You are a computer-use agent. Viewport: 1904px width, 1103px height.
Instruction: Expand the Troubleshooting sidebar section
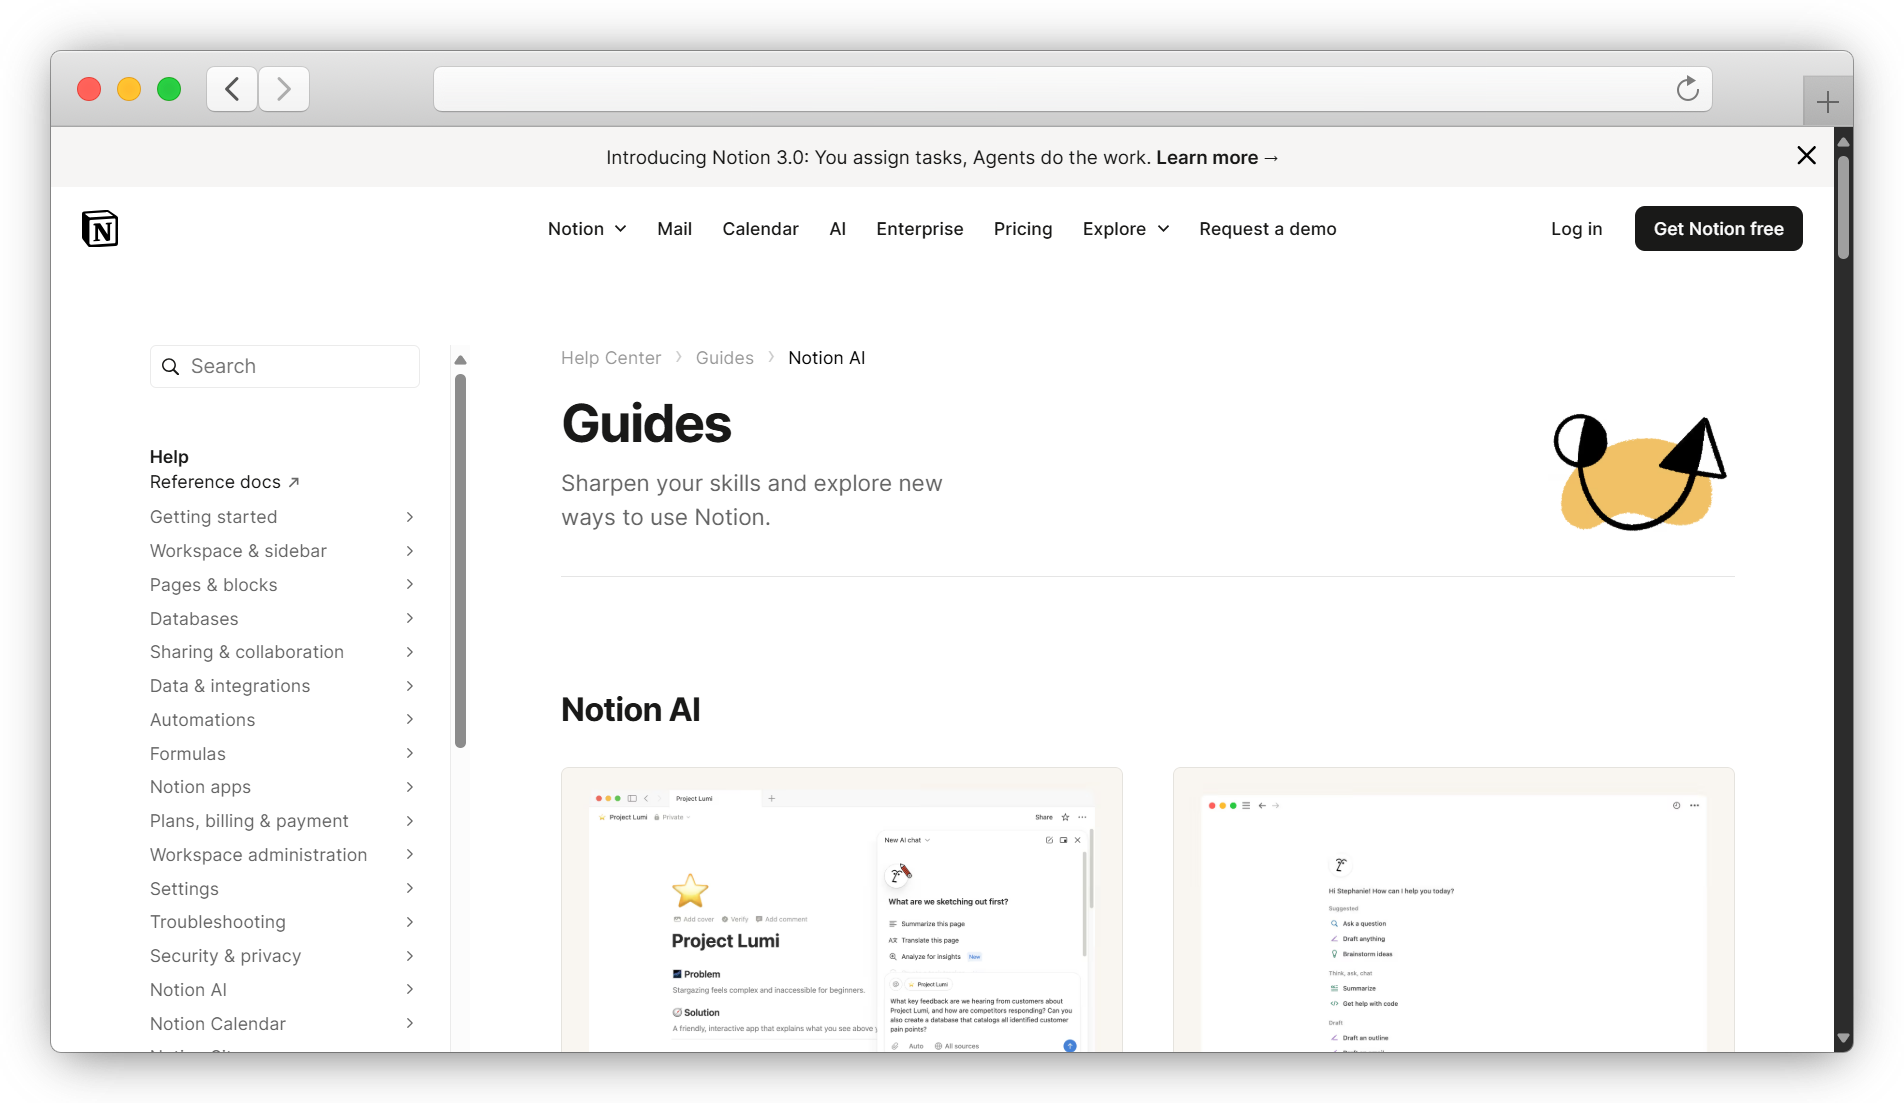409,922
